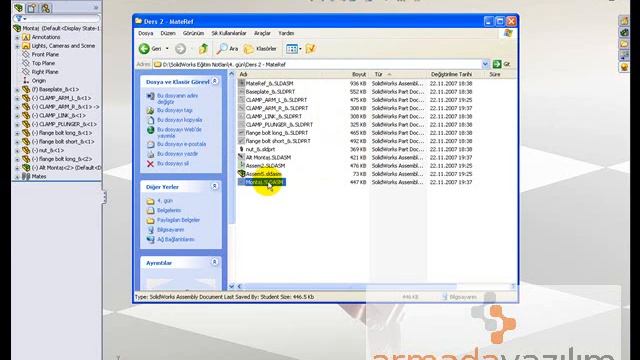Click the Ara search button
Screen dimensions: 640x360
pos(228,49)
